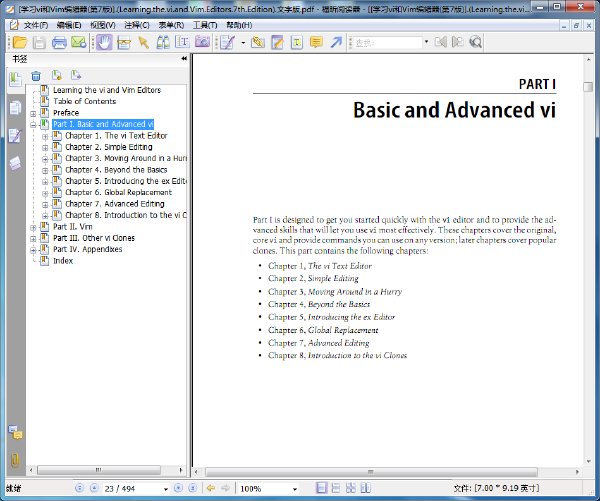Viewport: 600px width, 501px height.
Task: Expand Part III. Other vi Clones
Action: pyautogui.click(x=33, y=238)
